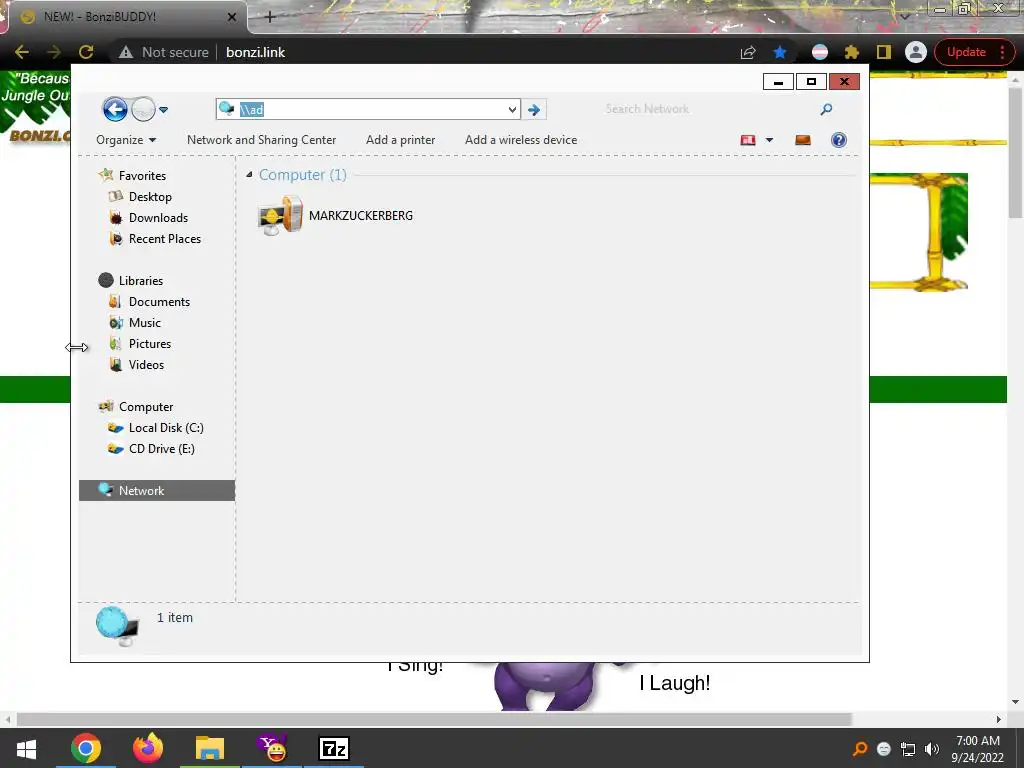Screen dimensions: 1024x768
Task: Switch to the BonziBUDDY Chrome tab
Action: 124,17
